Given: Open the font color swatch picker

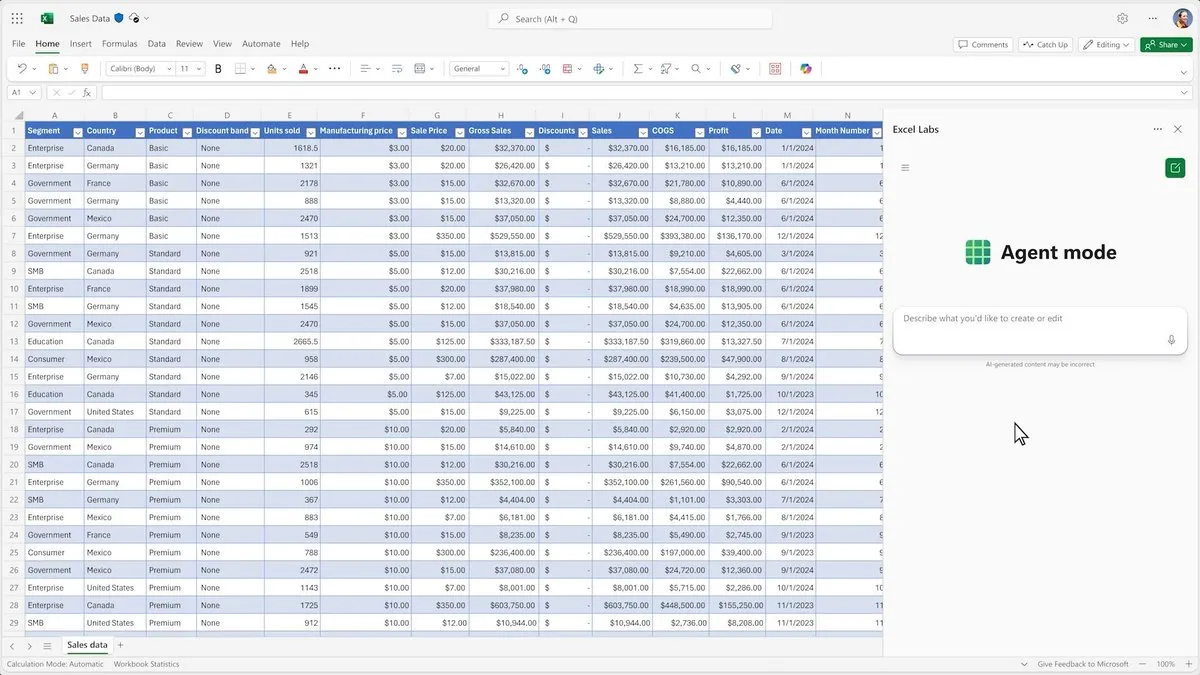Looking at the screenshot, I should [302, 68].
